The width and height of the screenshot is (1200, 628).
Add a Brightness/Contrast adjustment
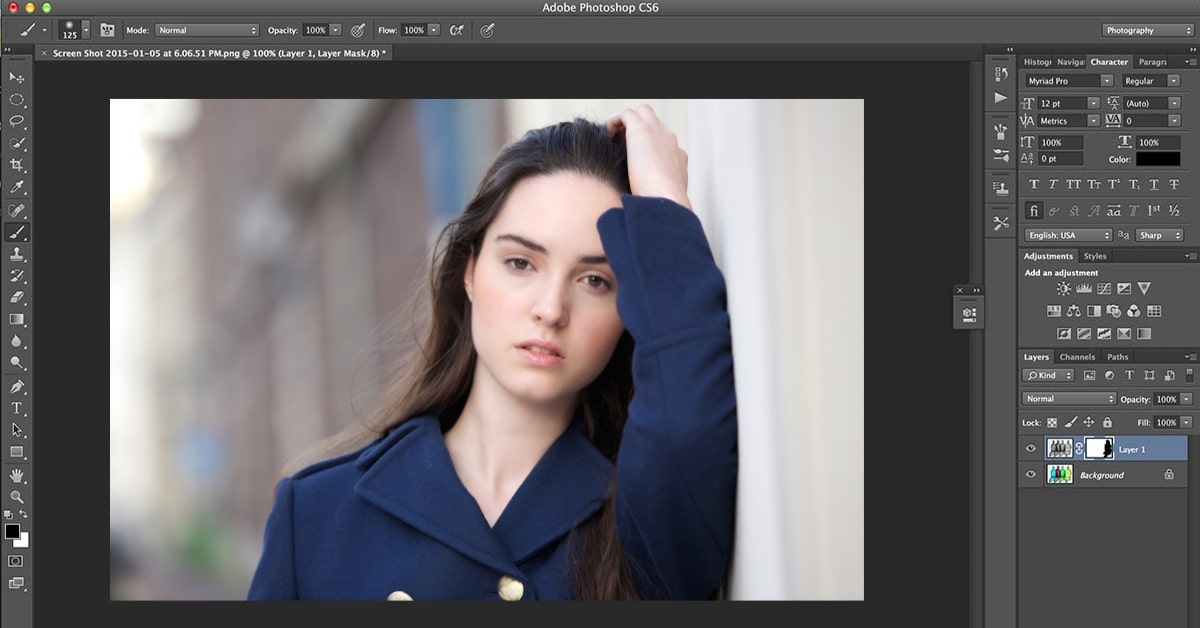1063,289
